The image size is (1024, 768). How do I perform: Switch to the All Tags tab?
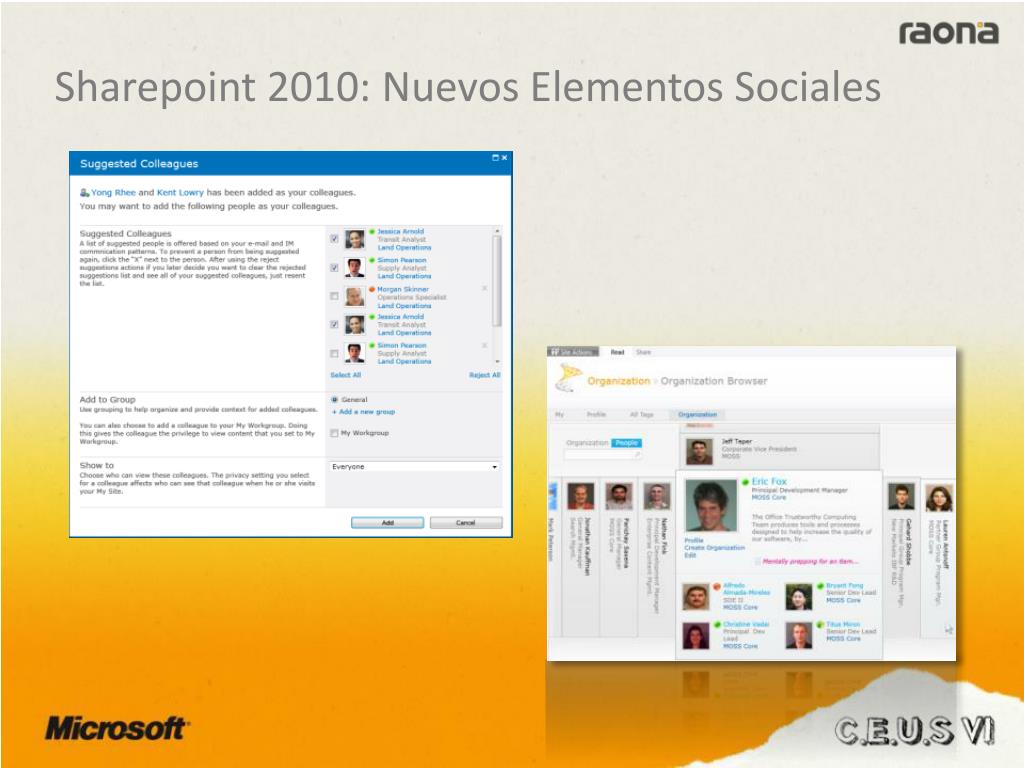(x=641, y=415)
